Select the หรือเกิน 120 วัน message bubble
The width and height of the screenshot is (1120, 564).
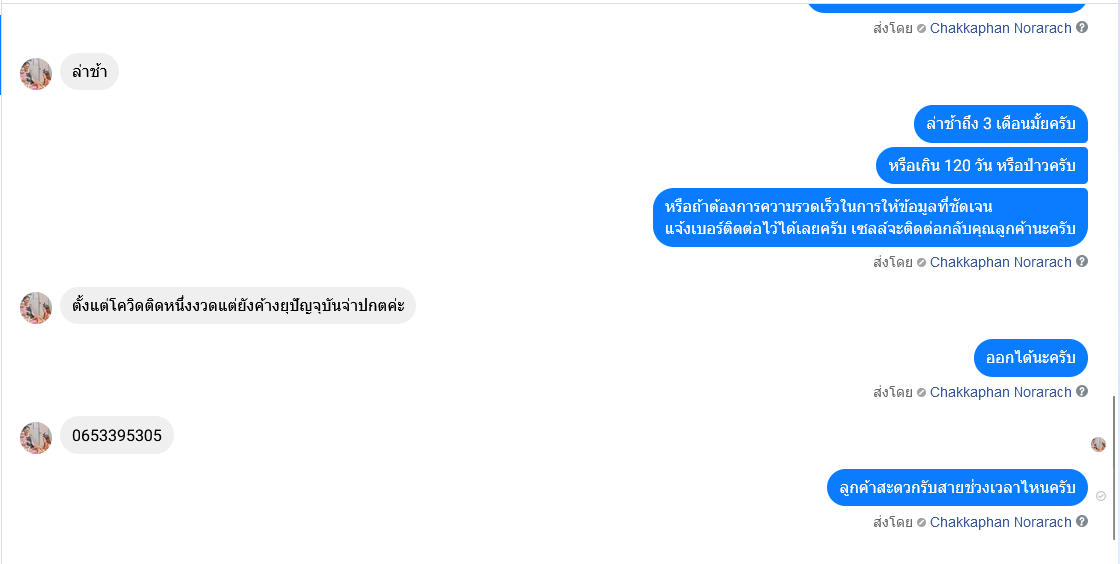[x=982, y=166]
